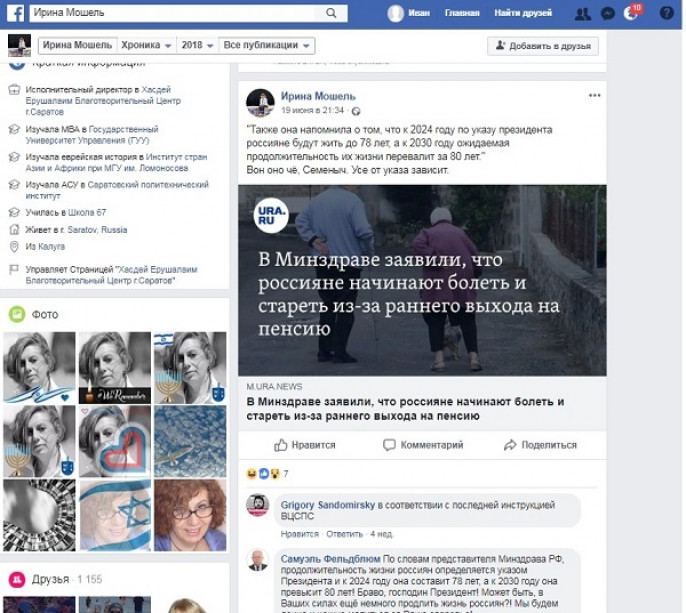Open Иван's profile avatar in top bar
The height and width of the screenshot is (613, 686).
(x=395, y=13)
